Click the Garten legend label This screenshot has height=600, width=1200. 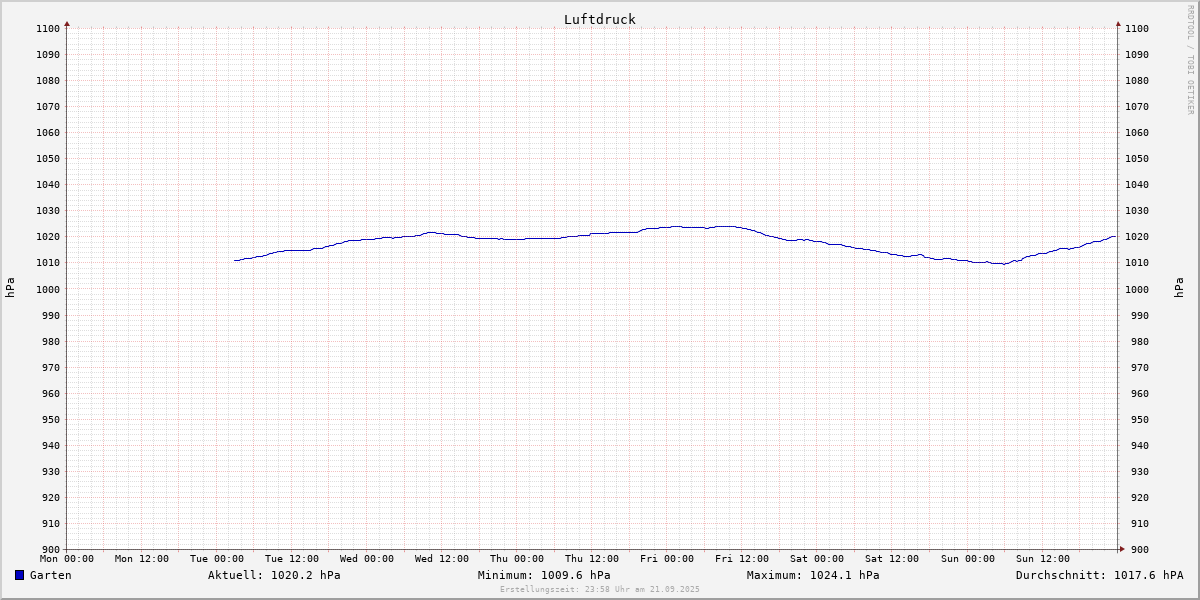coord(50,575)
